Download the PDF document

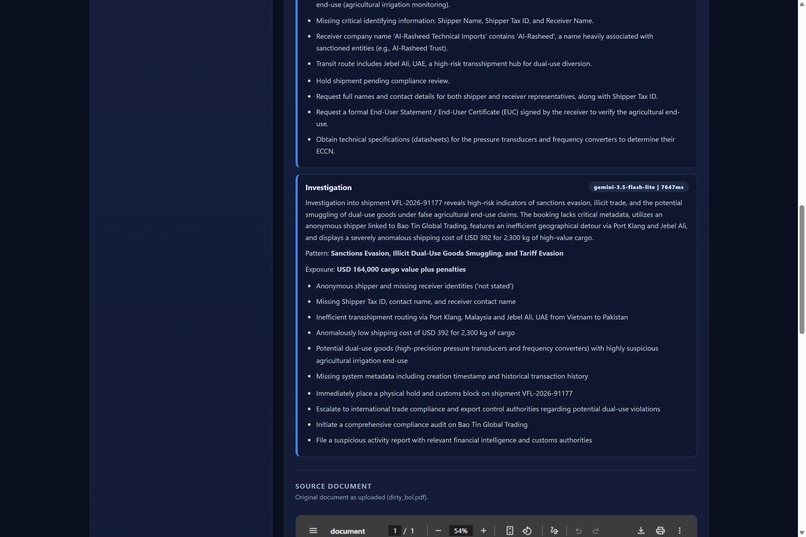[641, 530]
